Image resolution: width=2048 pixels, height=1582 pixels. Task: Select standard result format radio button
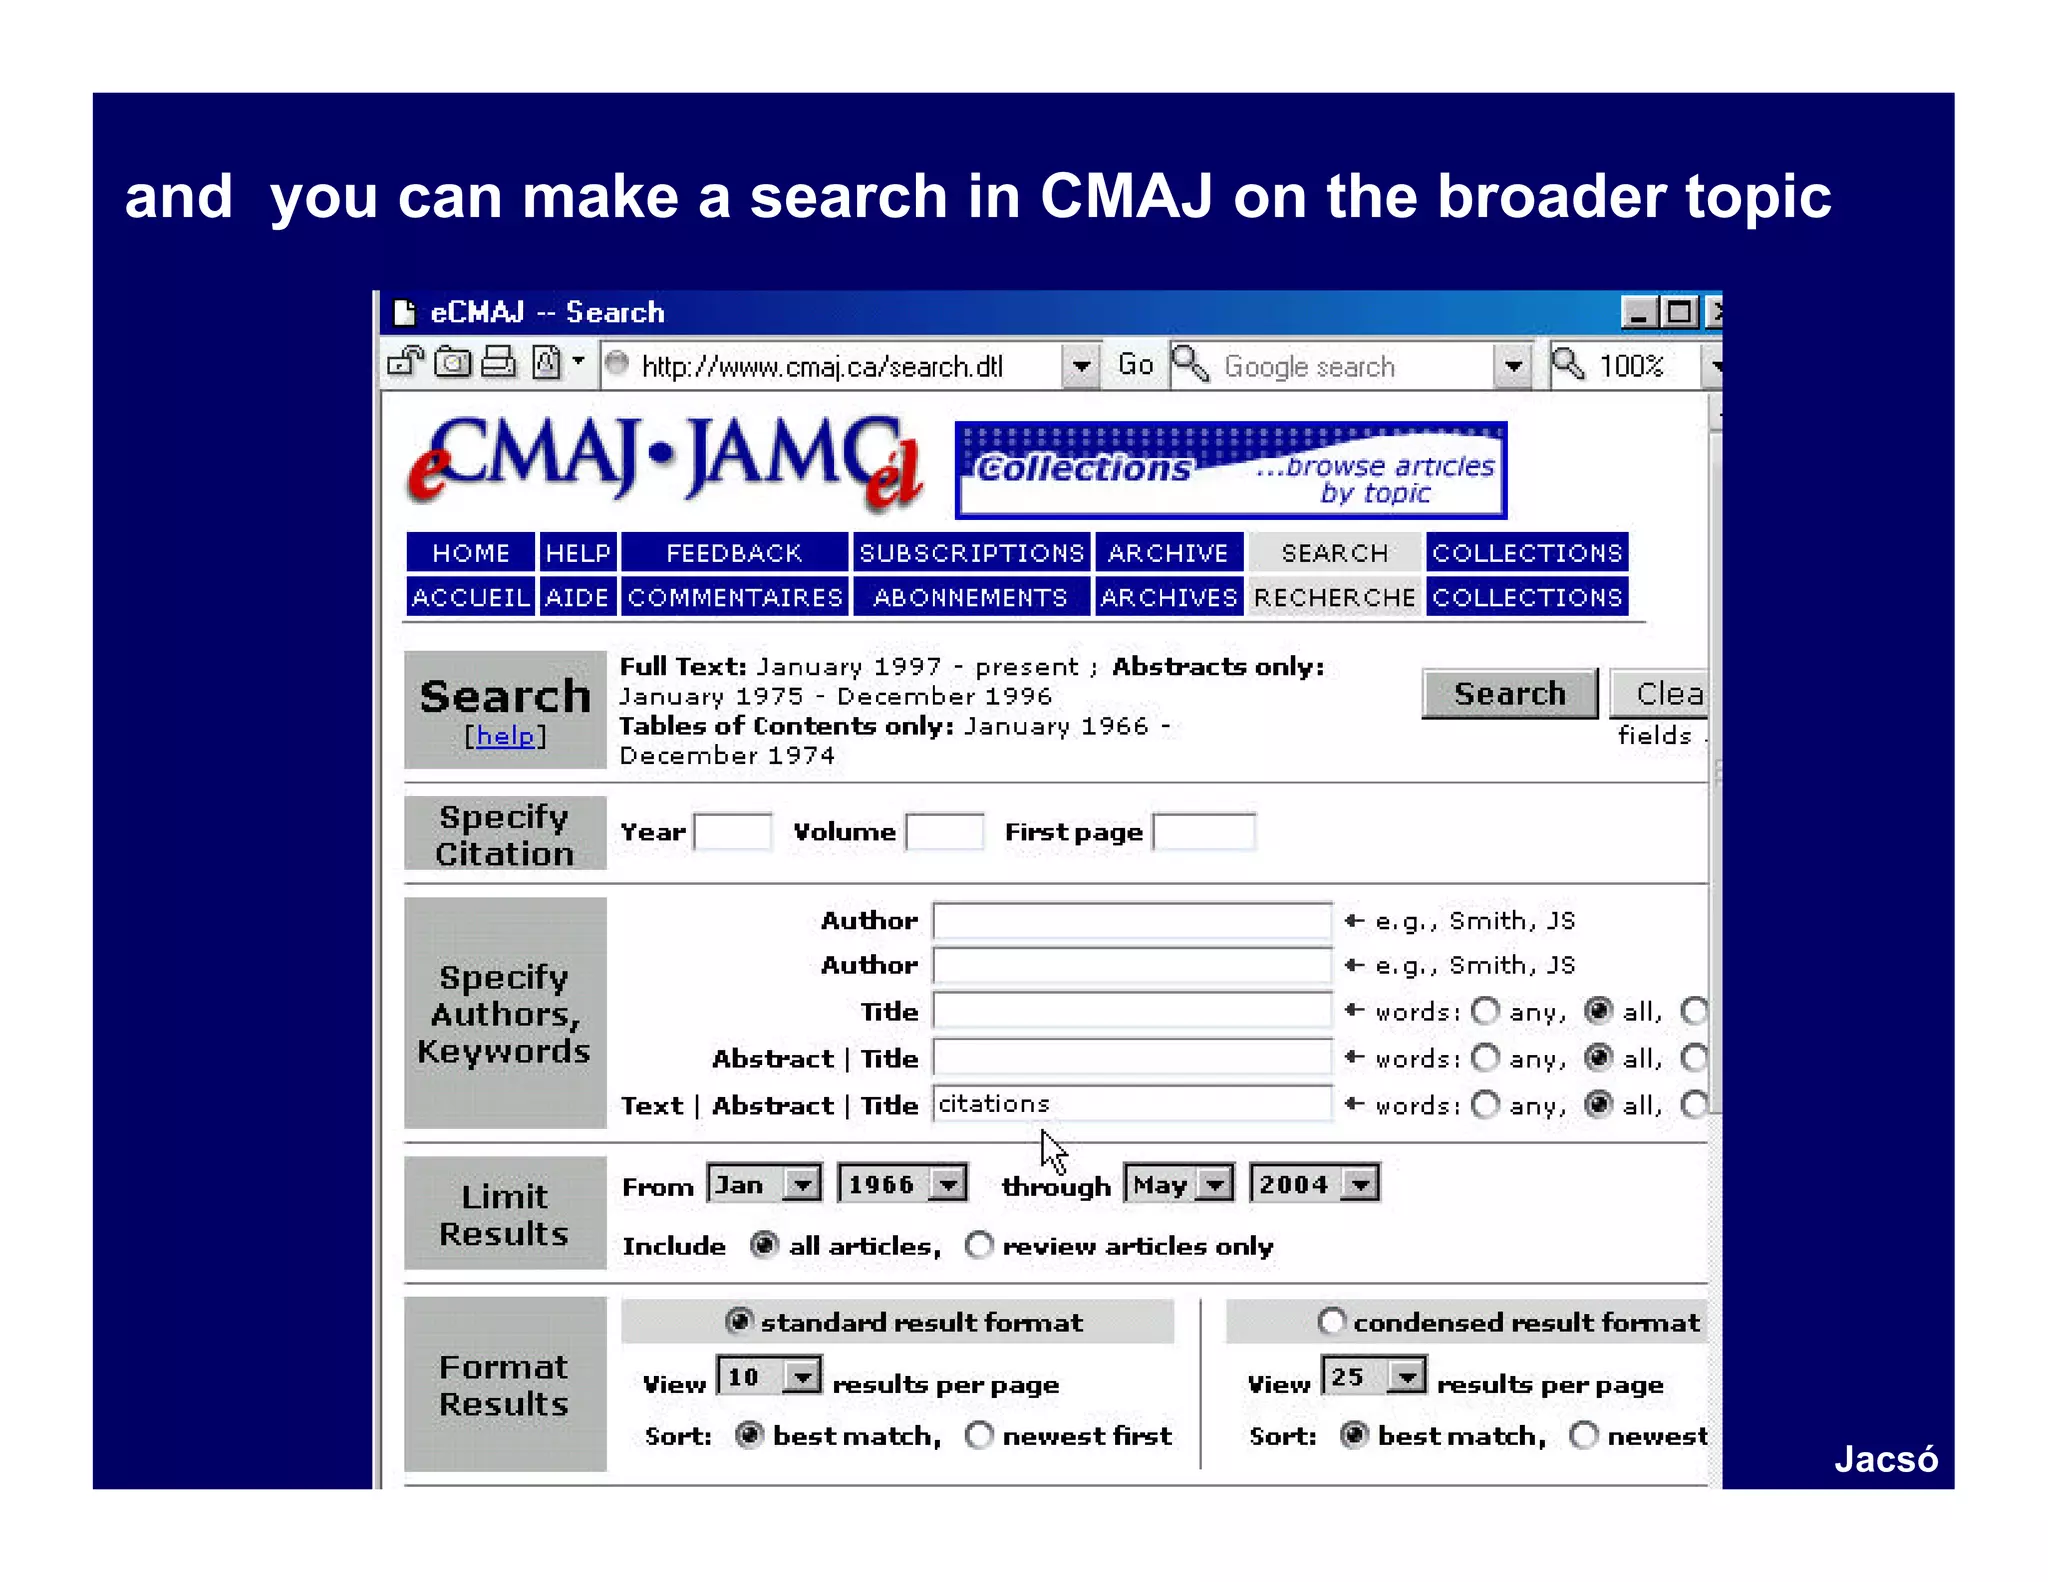pos(738,1321)
